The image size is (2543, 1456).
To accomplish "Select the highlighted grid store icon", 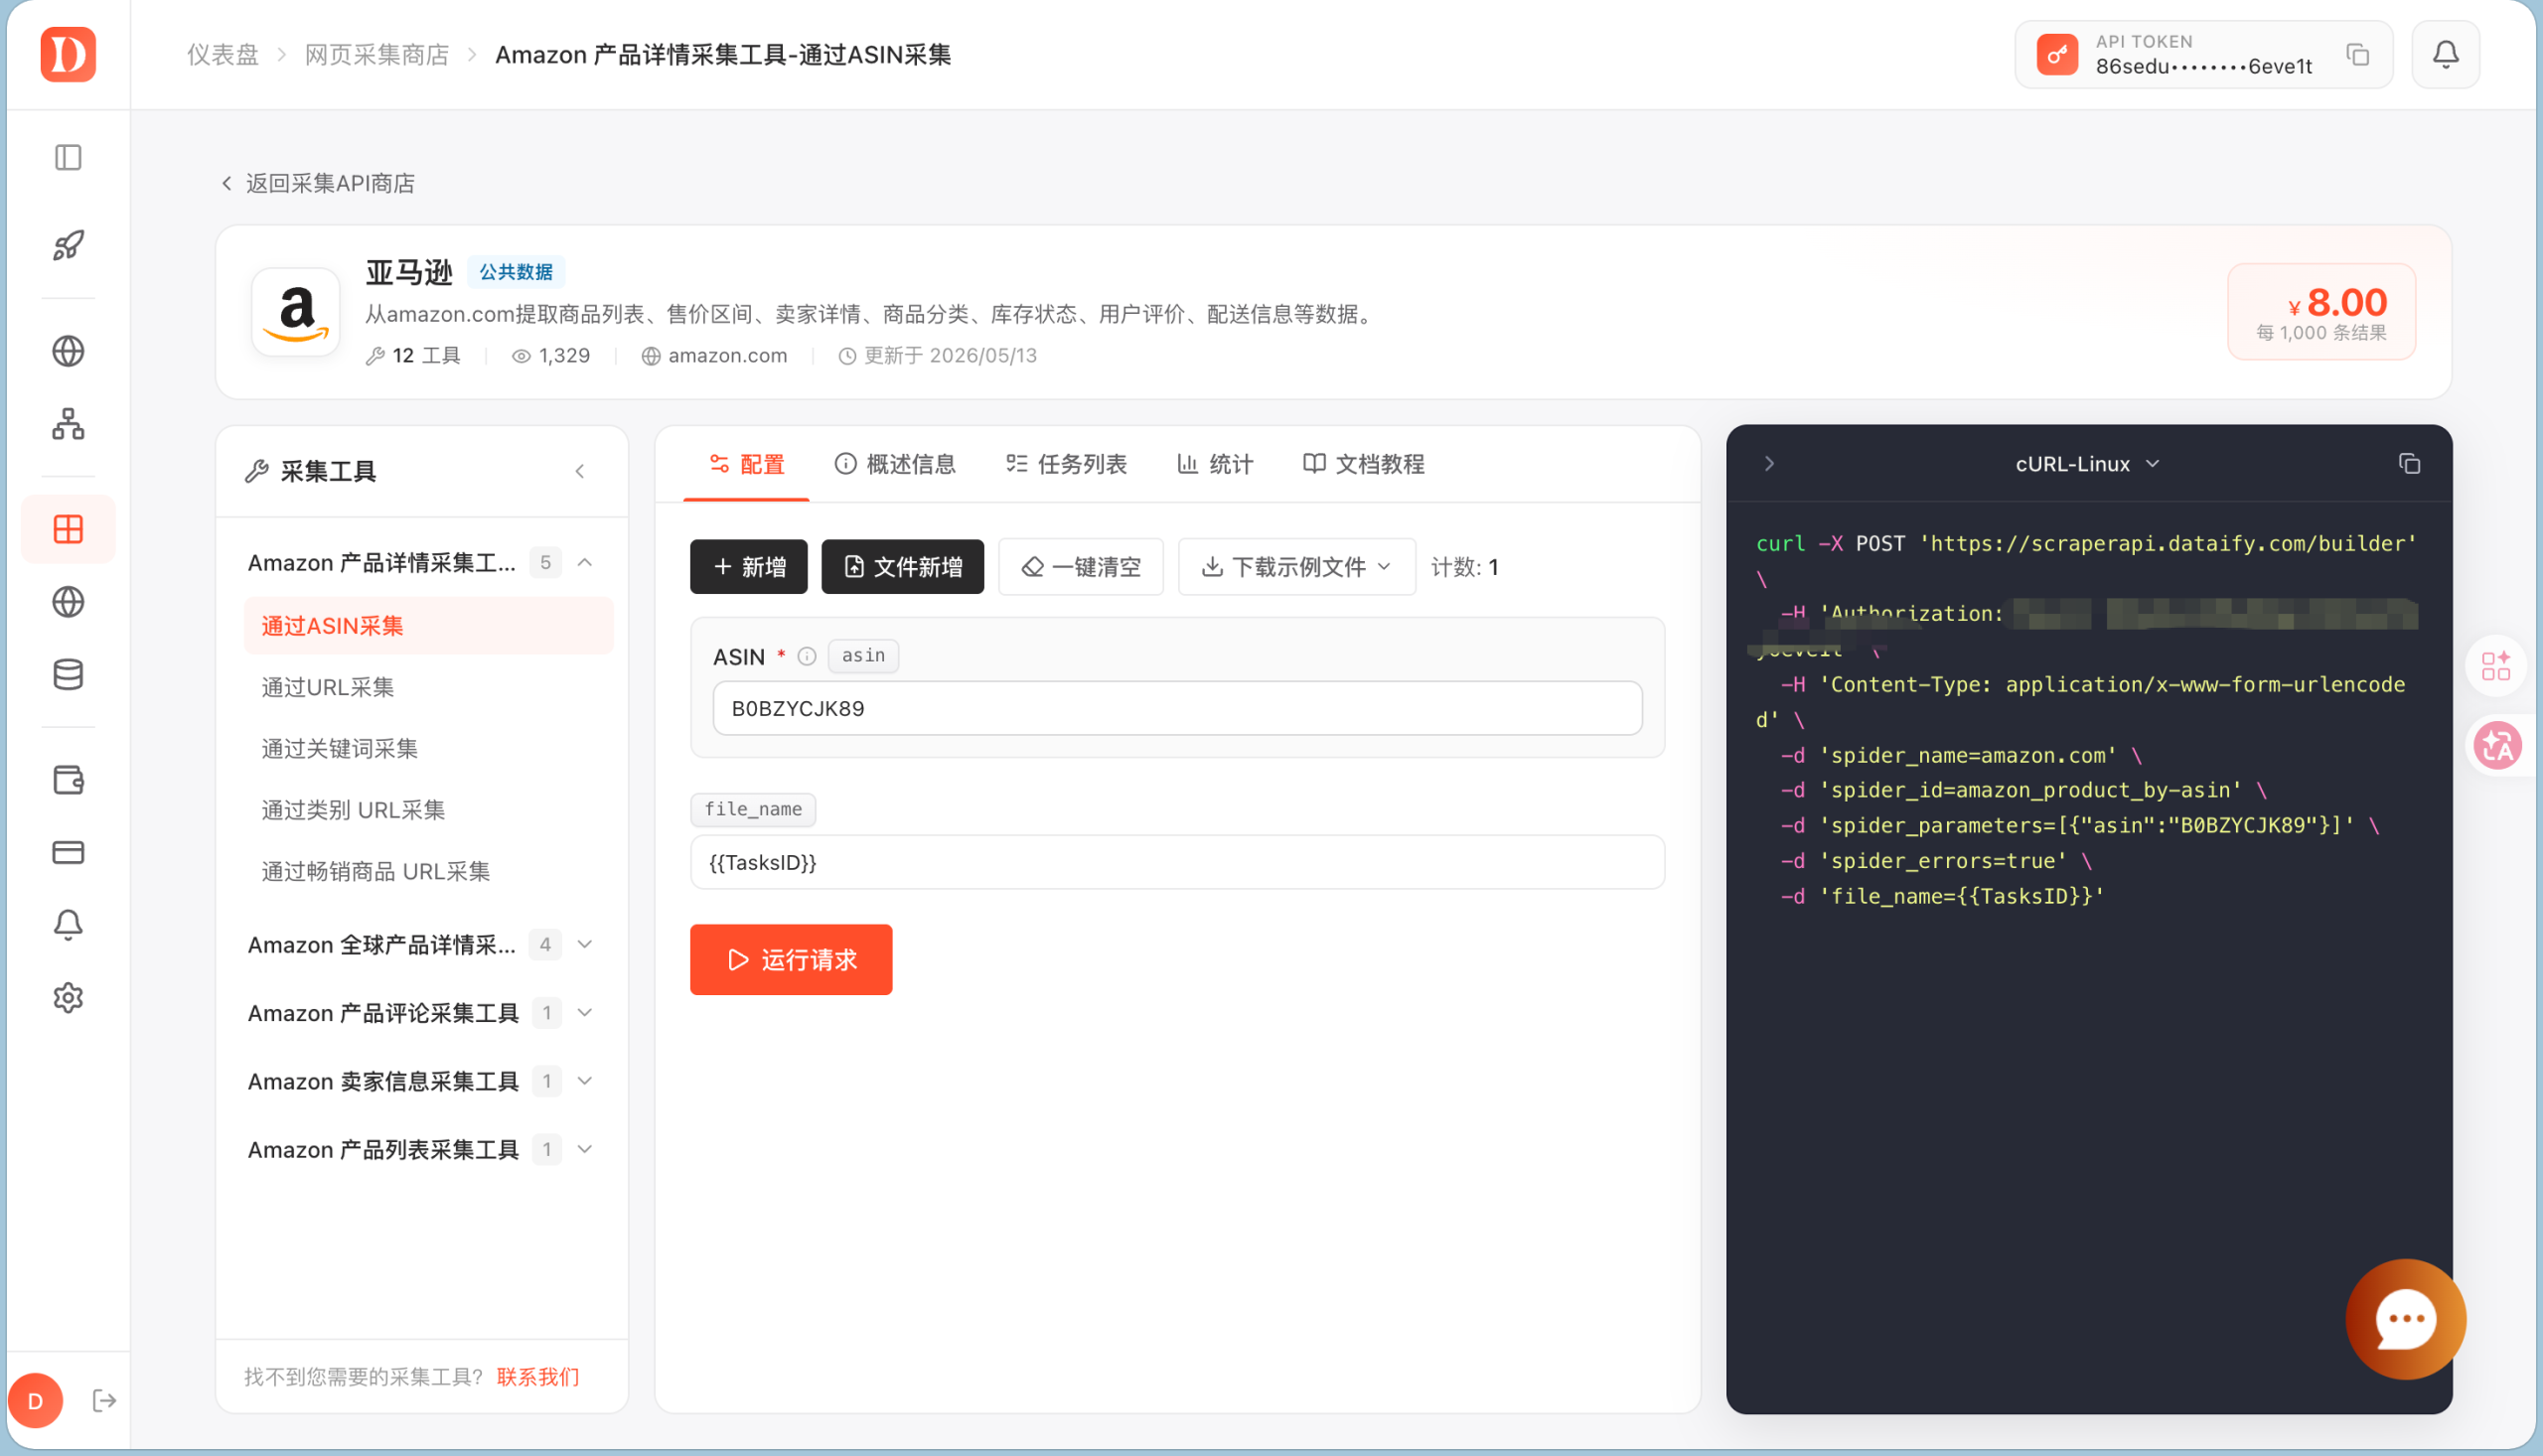I will tap(68, 529).
